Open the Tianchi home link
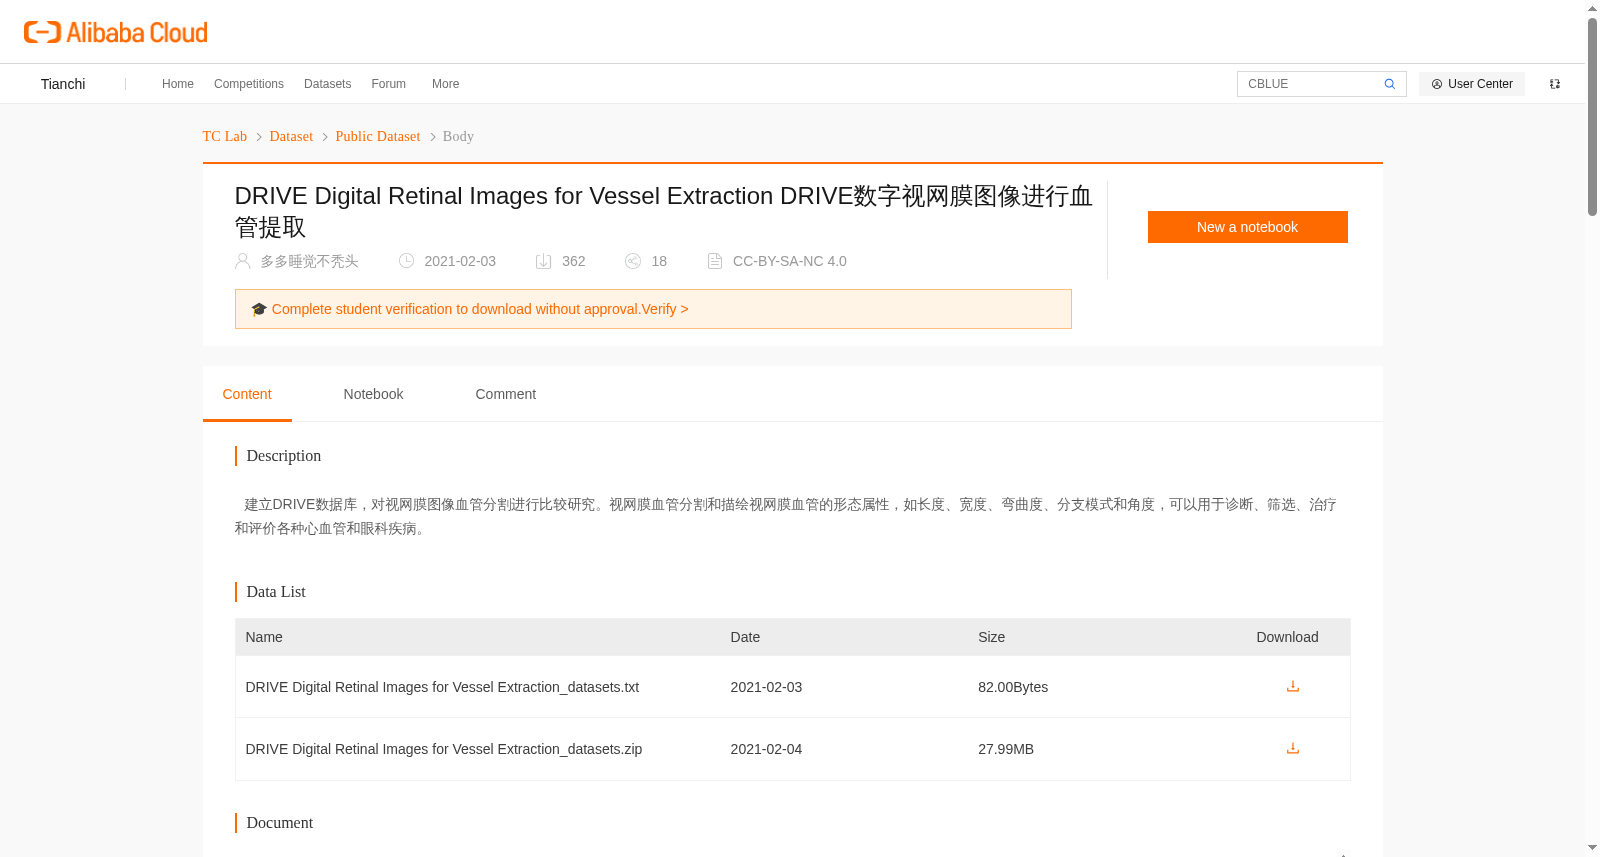 click(63, 84)
